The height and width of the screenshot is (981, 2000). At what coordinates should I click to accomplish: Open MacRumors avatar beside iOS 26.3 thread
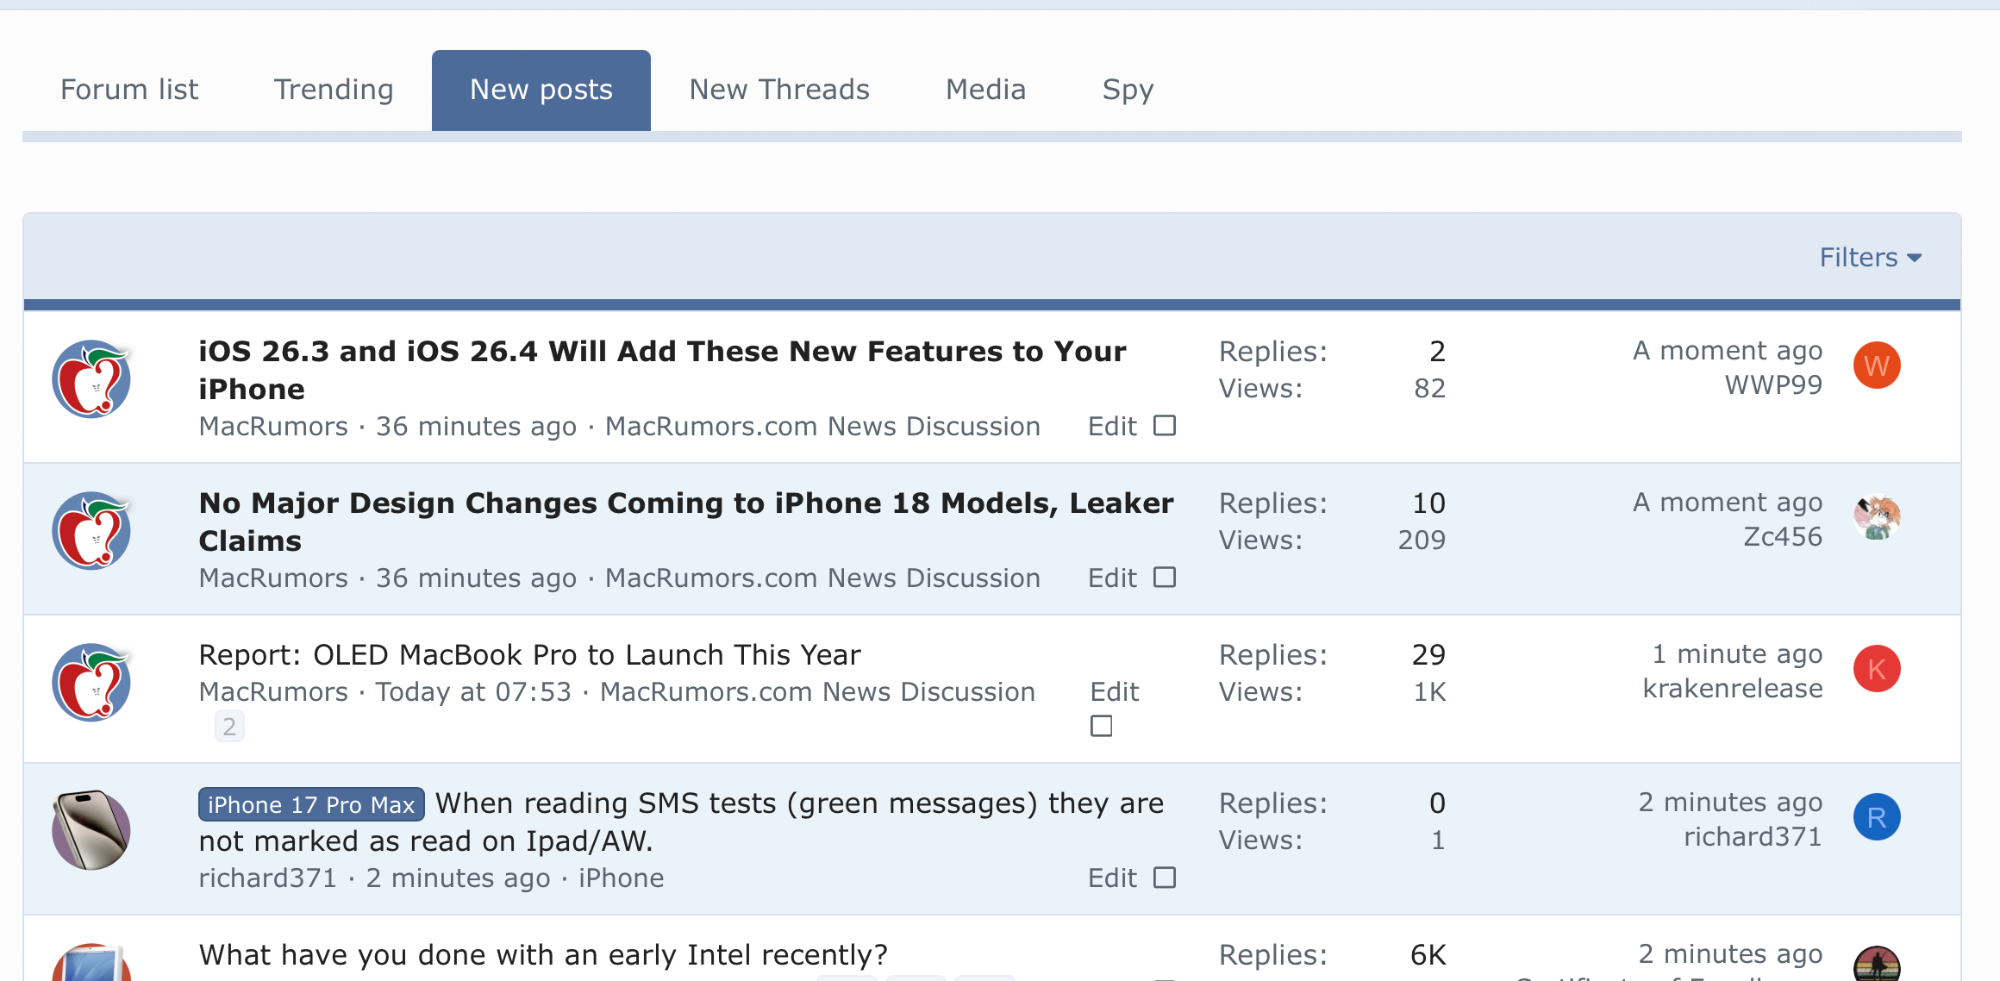pos(91,379)
